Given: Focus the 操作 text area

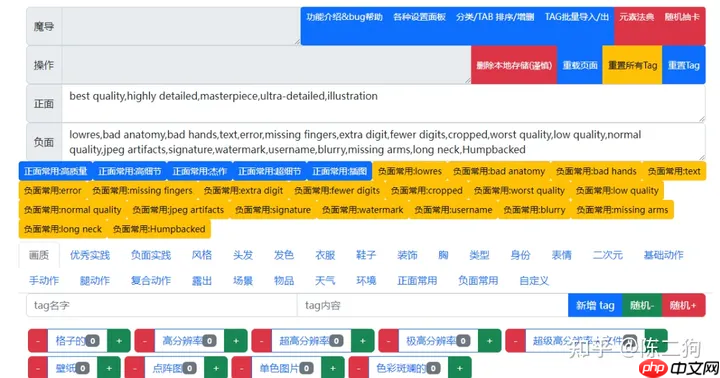Looking at the screenshot, I should pyautogui.click(x=266, y=65).
